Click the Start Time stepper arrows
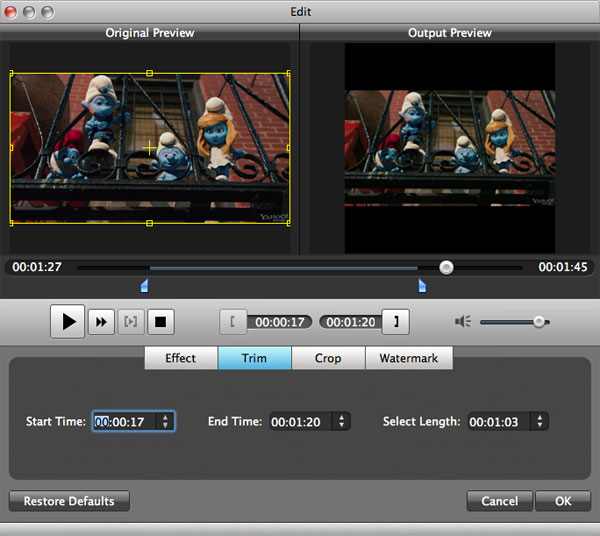This screenshot has height=536, width=600. (x=165, y=422)
